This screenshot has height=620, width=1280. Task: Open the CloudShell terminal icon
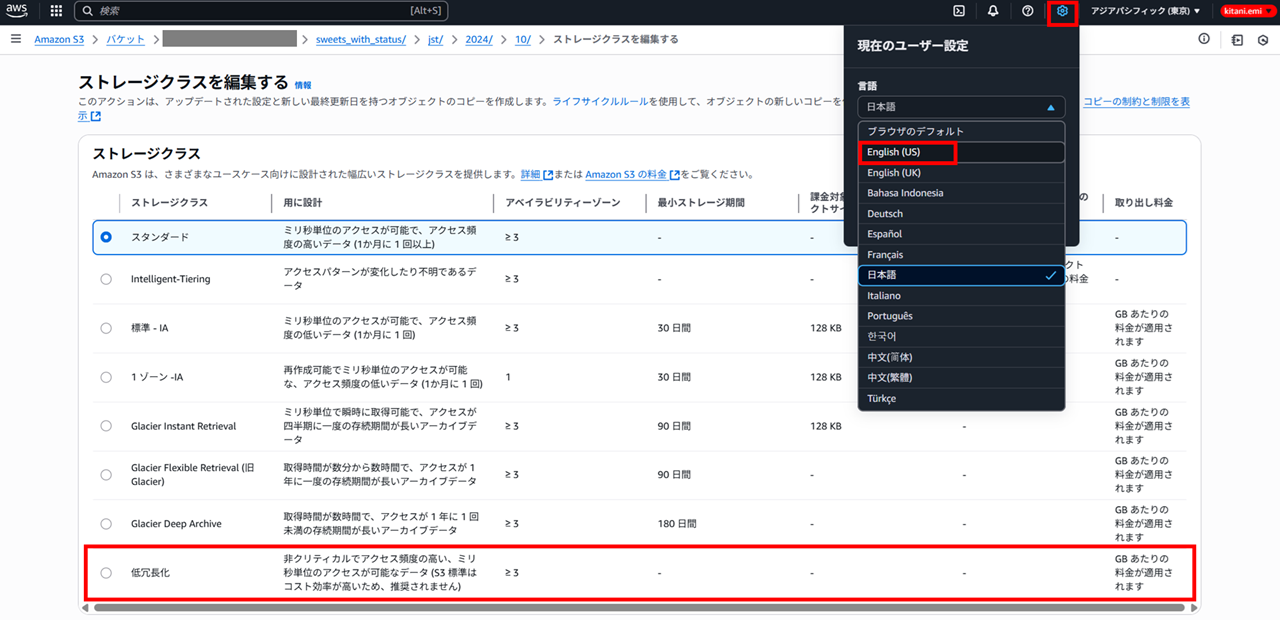click(x=959, y=11)
